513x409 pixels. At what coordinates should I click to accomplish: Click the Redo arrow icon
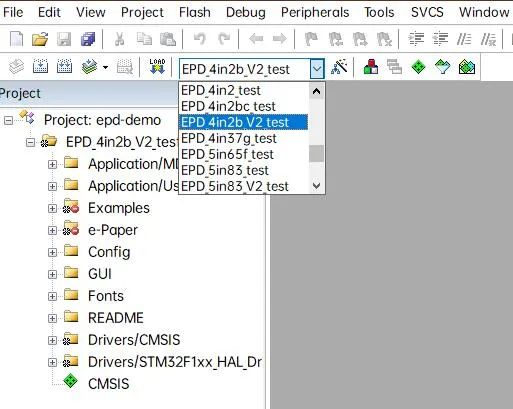point(224,39)
